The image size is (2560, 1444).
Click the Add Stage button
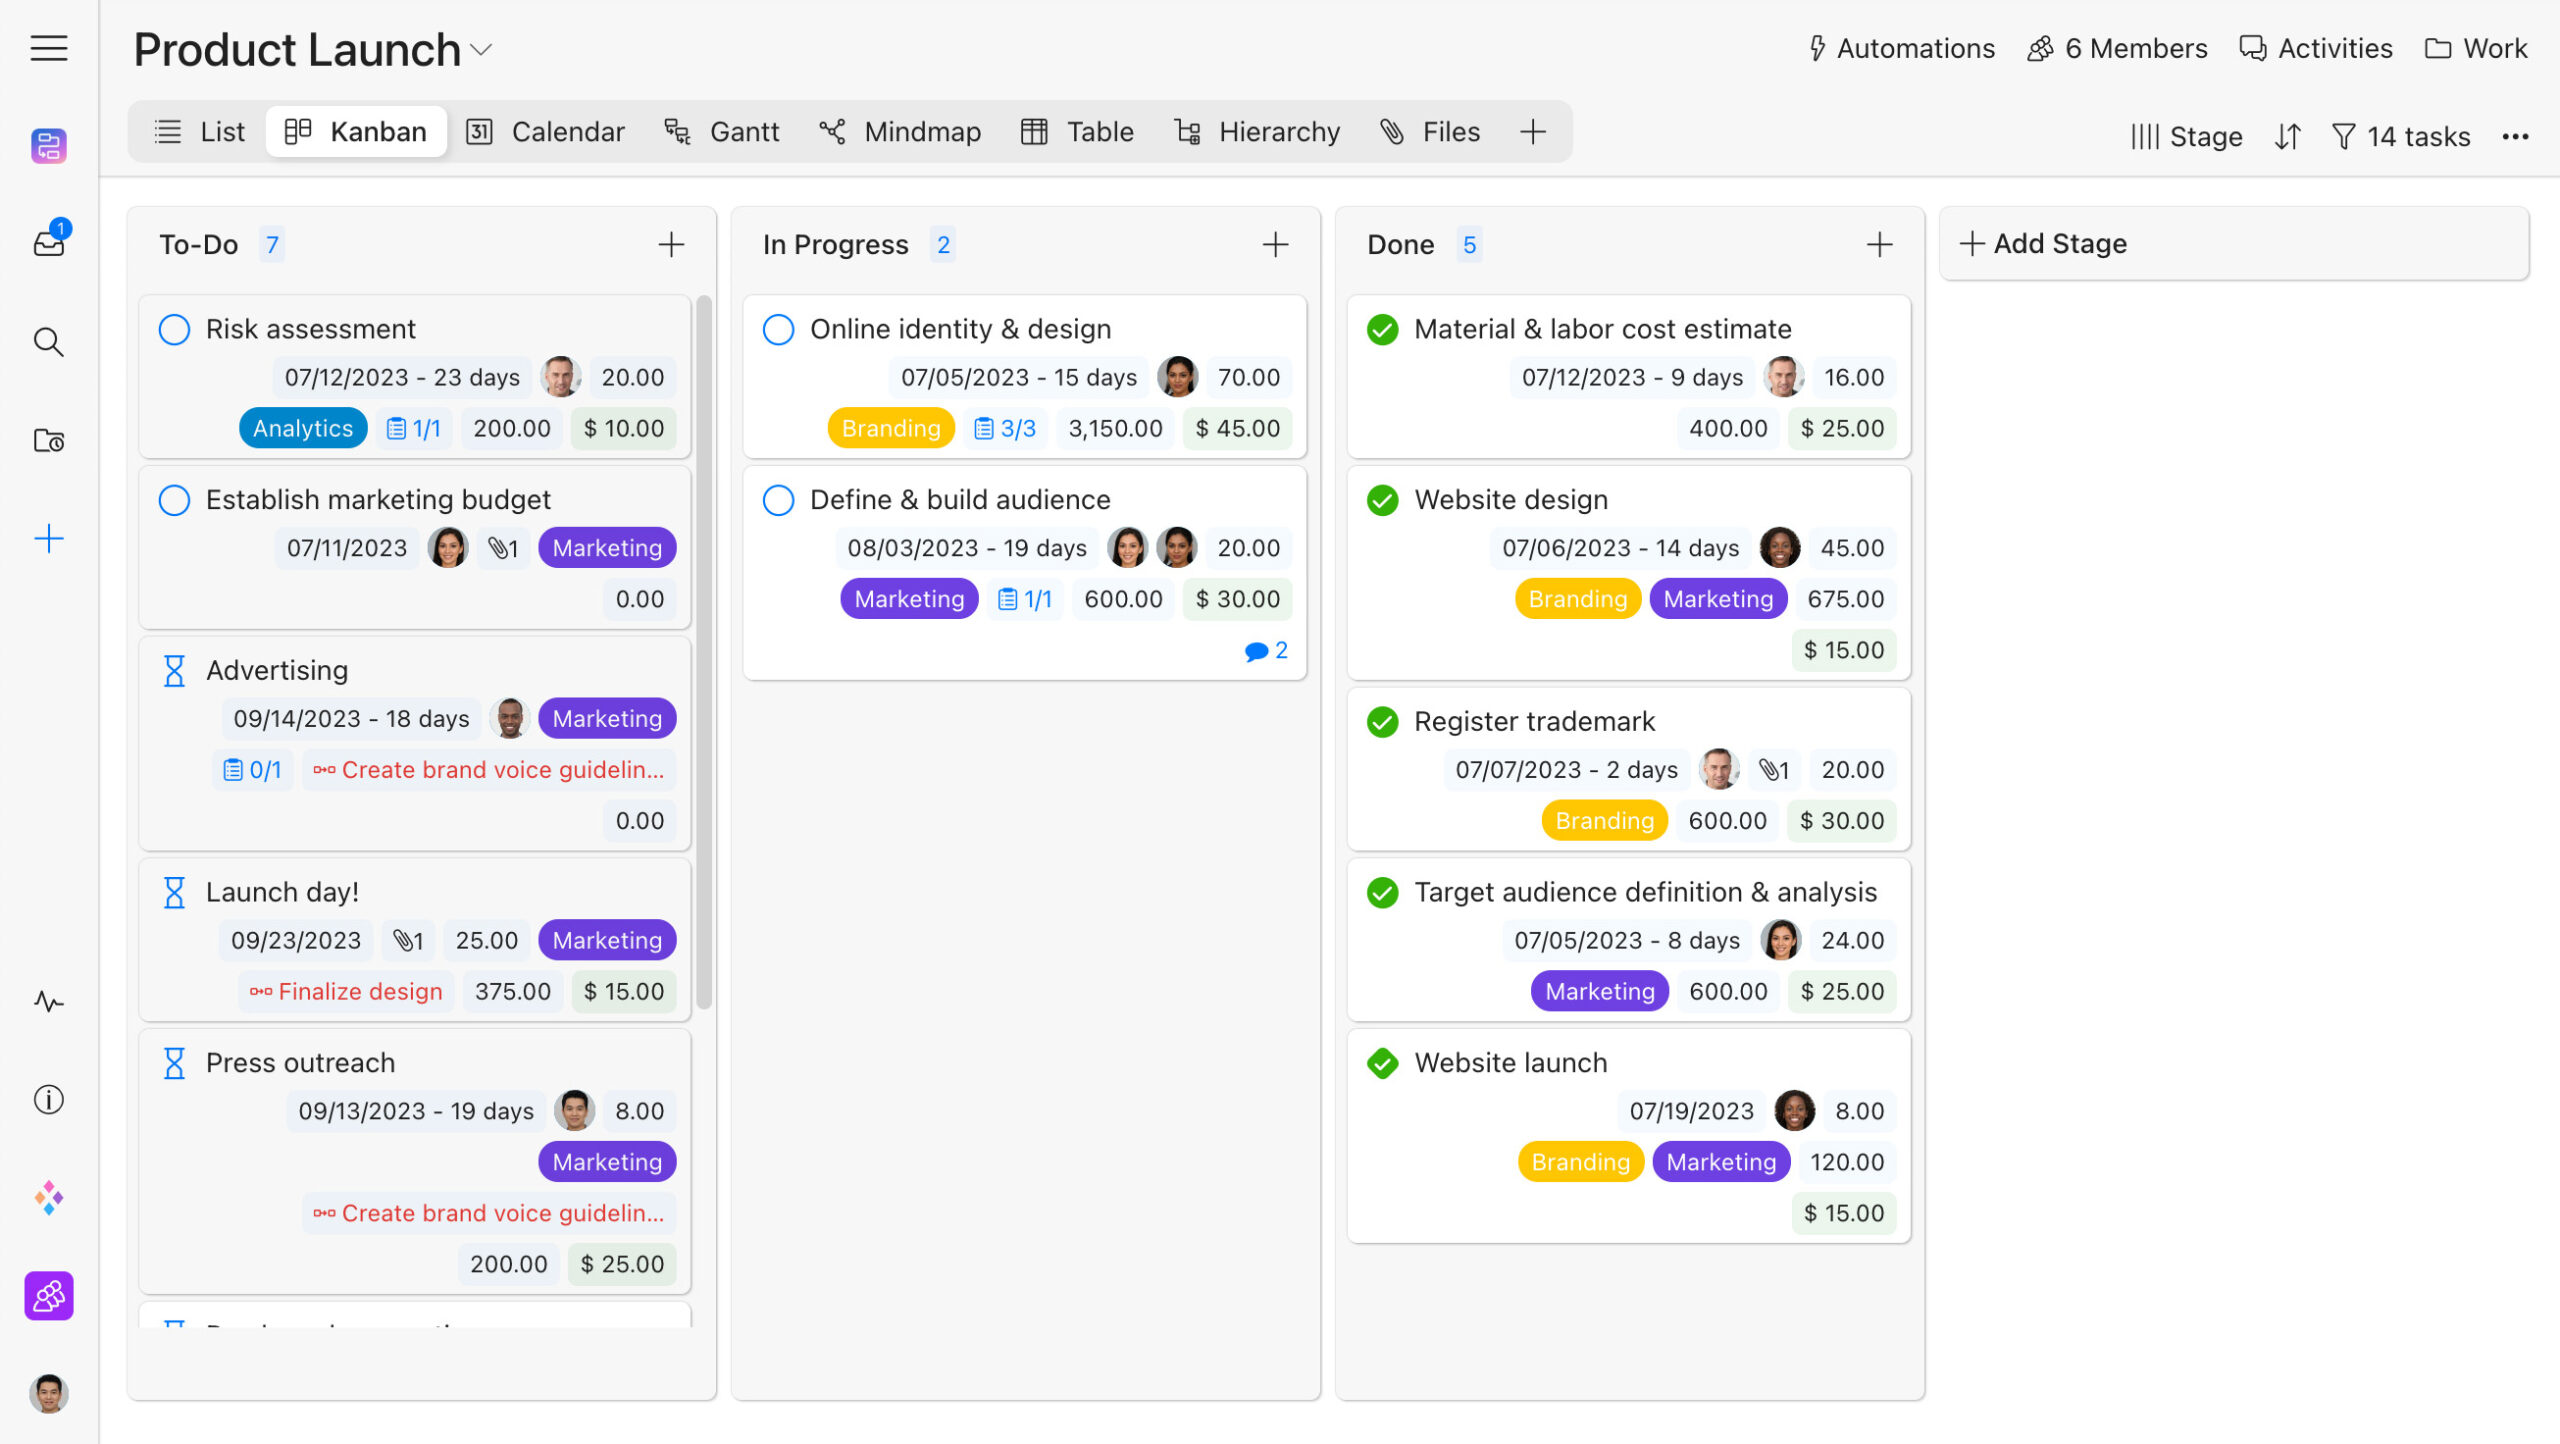pos(2044,244)
